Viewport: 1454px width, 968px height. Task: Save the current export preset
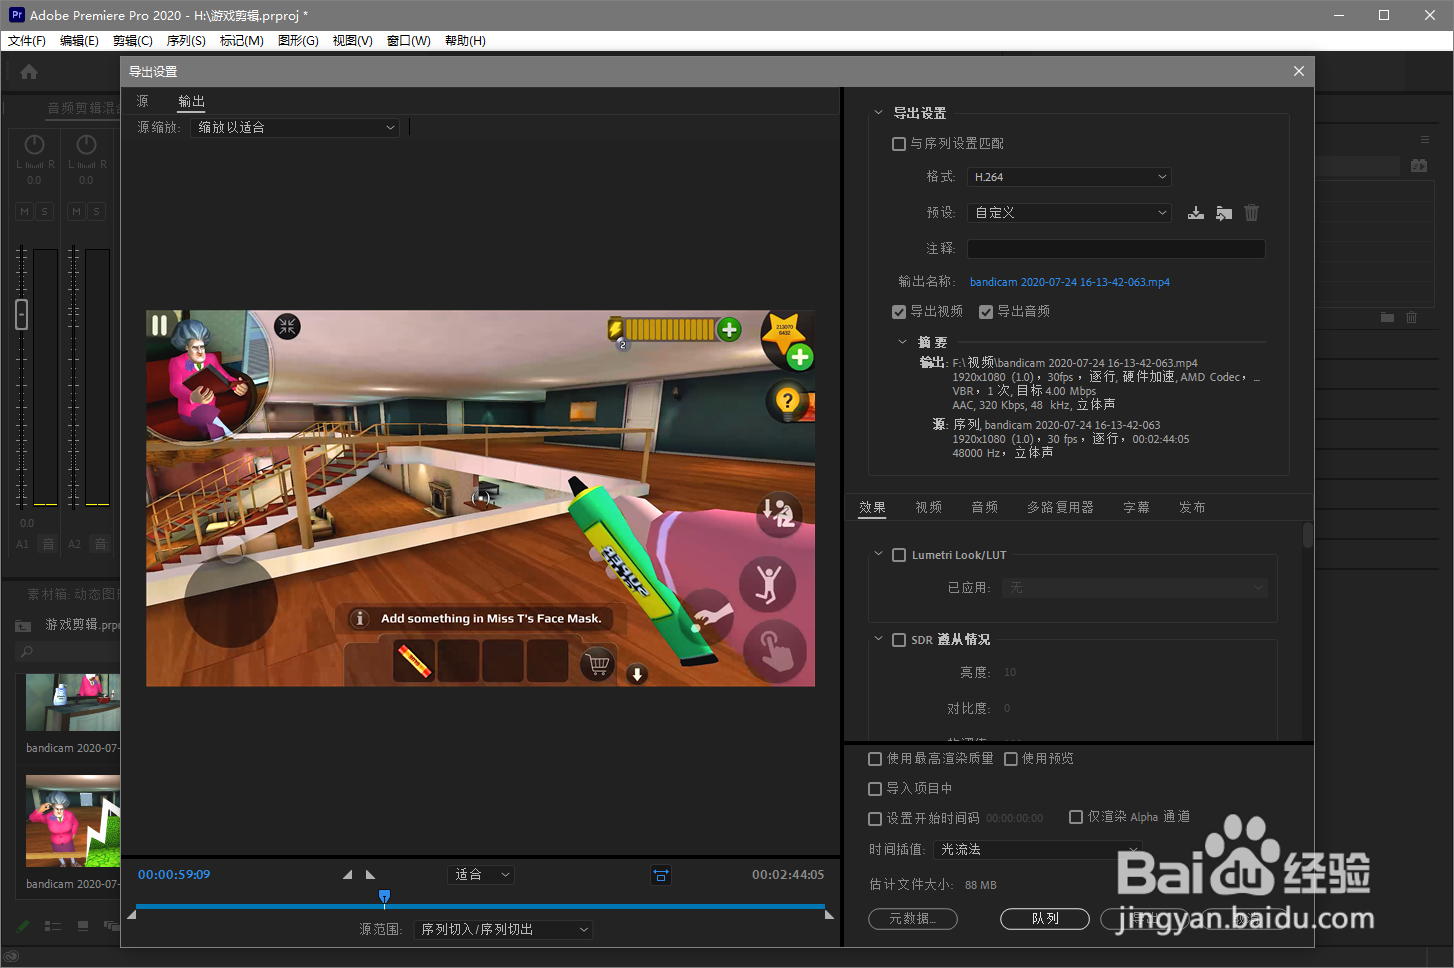click(x=1195, y=213)
